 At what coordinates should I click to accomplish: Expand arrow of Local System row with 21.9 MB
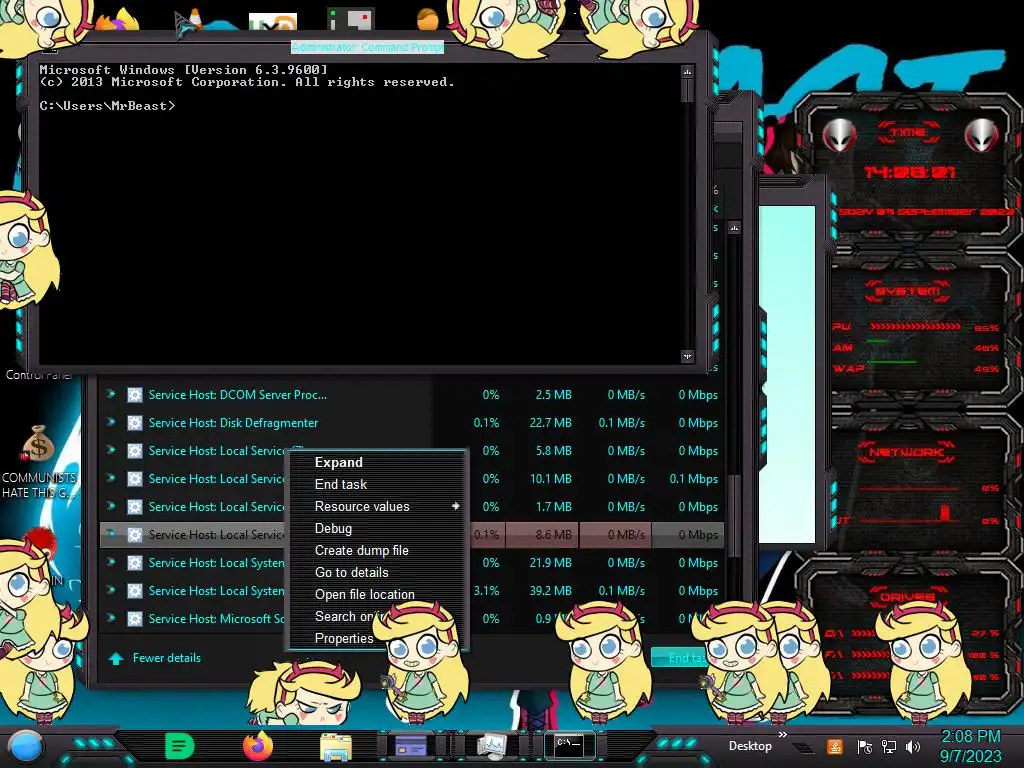(110, 562)
